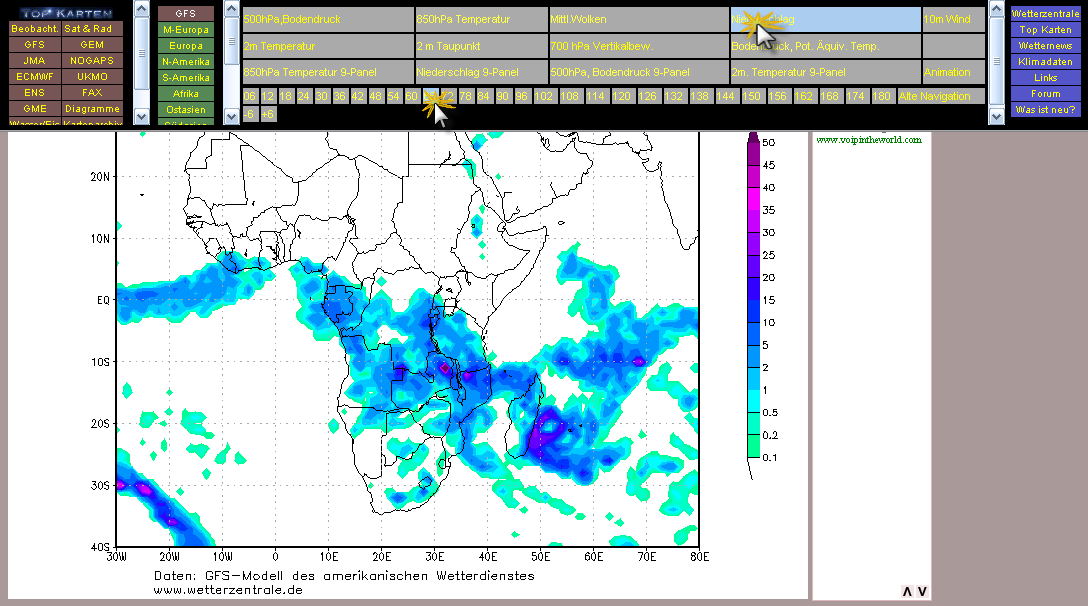Open the 850hPa Temperatur 9-Panel
This screenshot has height=606, width=1088.
pos(328,72)
